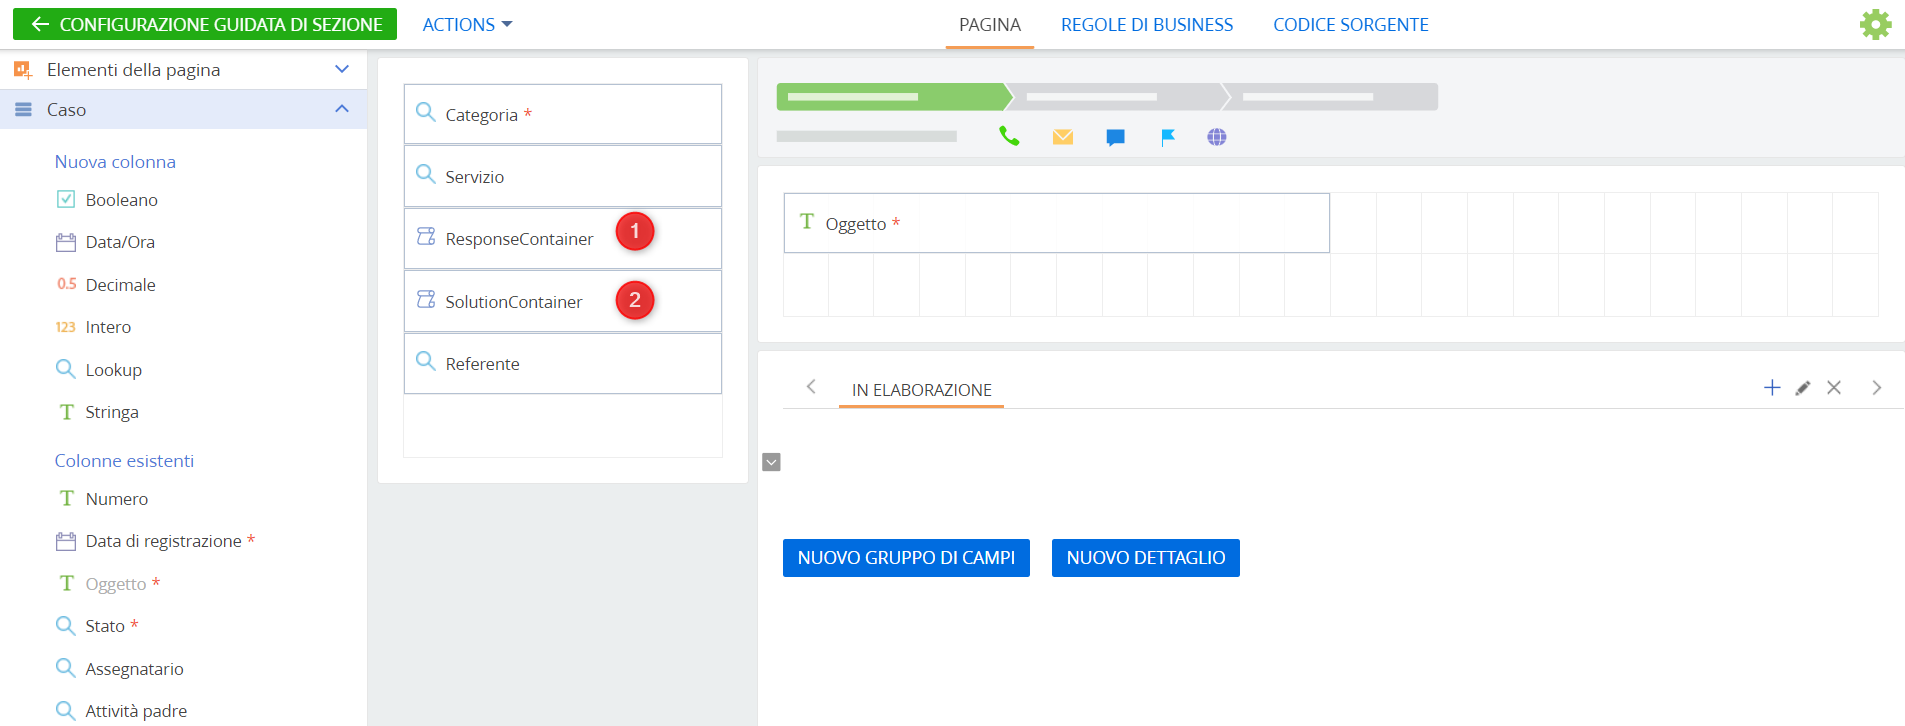Select the Oggetto field on the page
This screenshot has width=1905, height=726.
[x=1056, y=223]
